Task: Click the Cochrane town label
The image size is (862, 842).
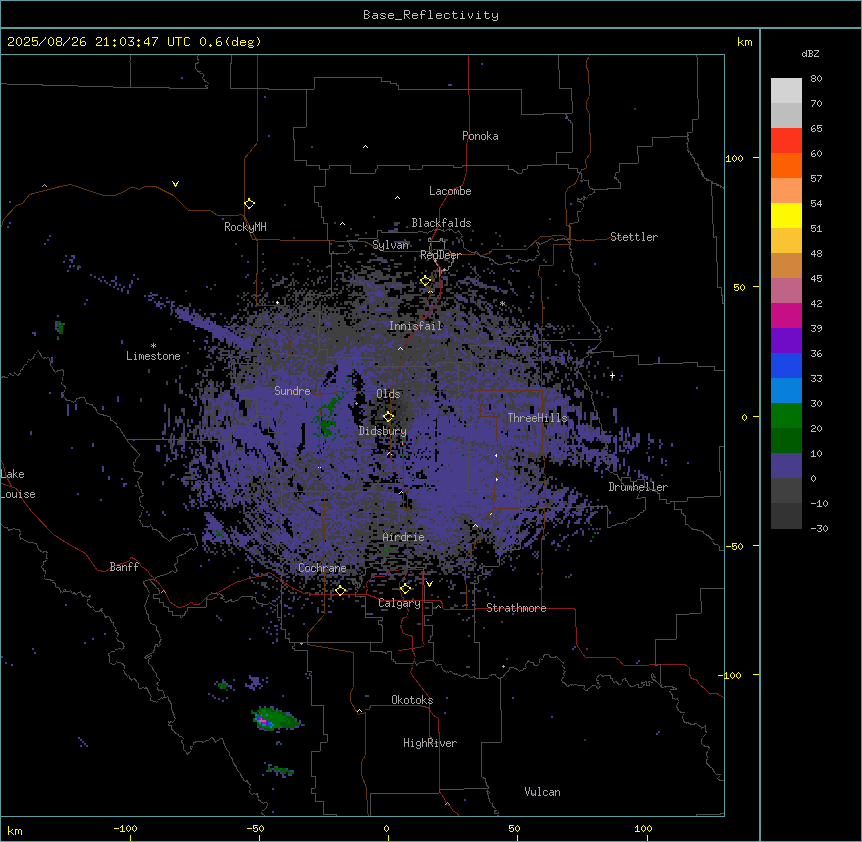Action: coord(323,568)
